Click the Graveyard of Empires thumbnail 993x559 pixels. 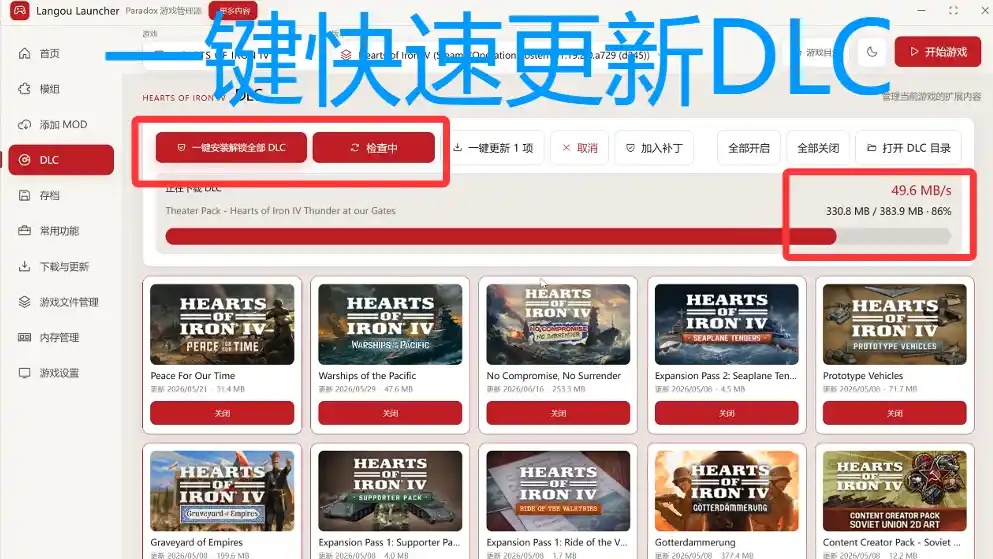pos(222,491)
